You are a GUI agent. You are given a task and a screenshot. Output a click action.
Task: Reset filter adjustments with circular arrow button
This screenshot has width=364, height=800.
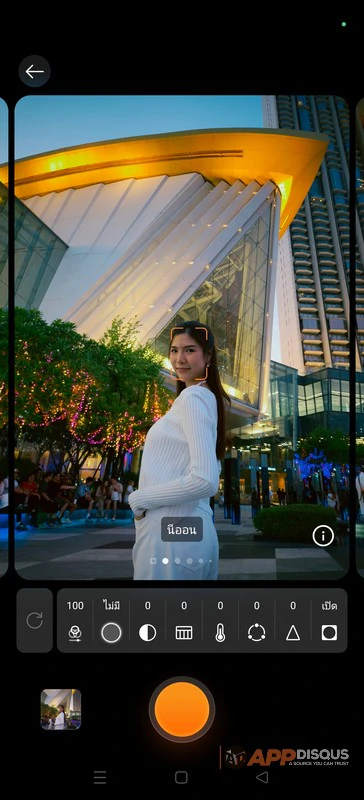click(35, 620)
